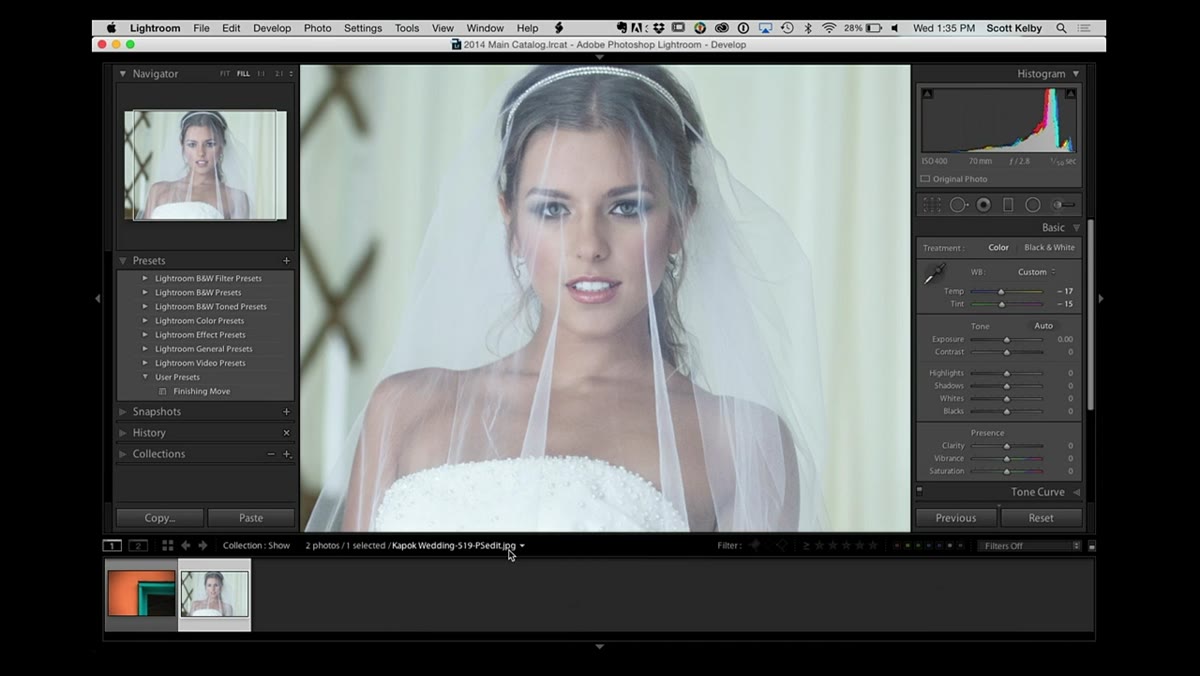
Task: Click the Reset button
Action: click(x=1041, y=518)
